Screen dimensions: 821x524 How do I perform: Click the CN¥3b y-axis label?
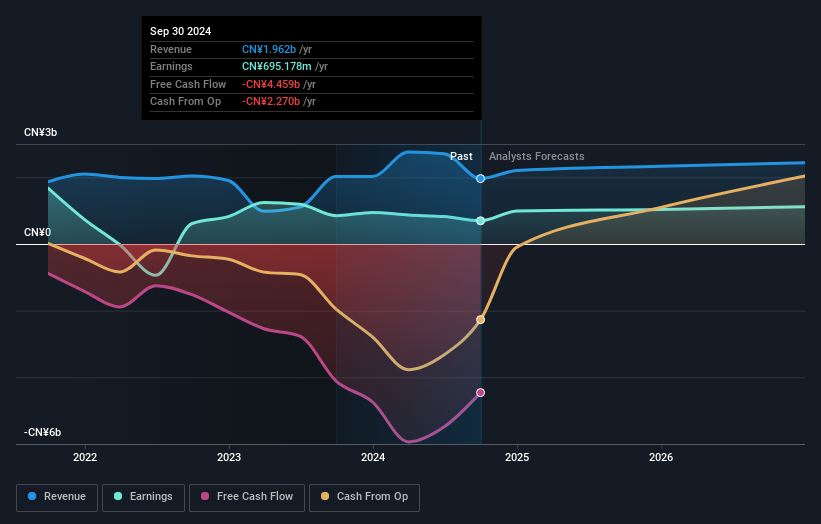click(x=40, y=132)
